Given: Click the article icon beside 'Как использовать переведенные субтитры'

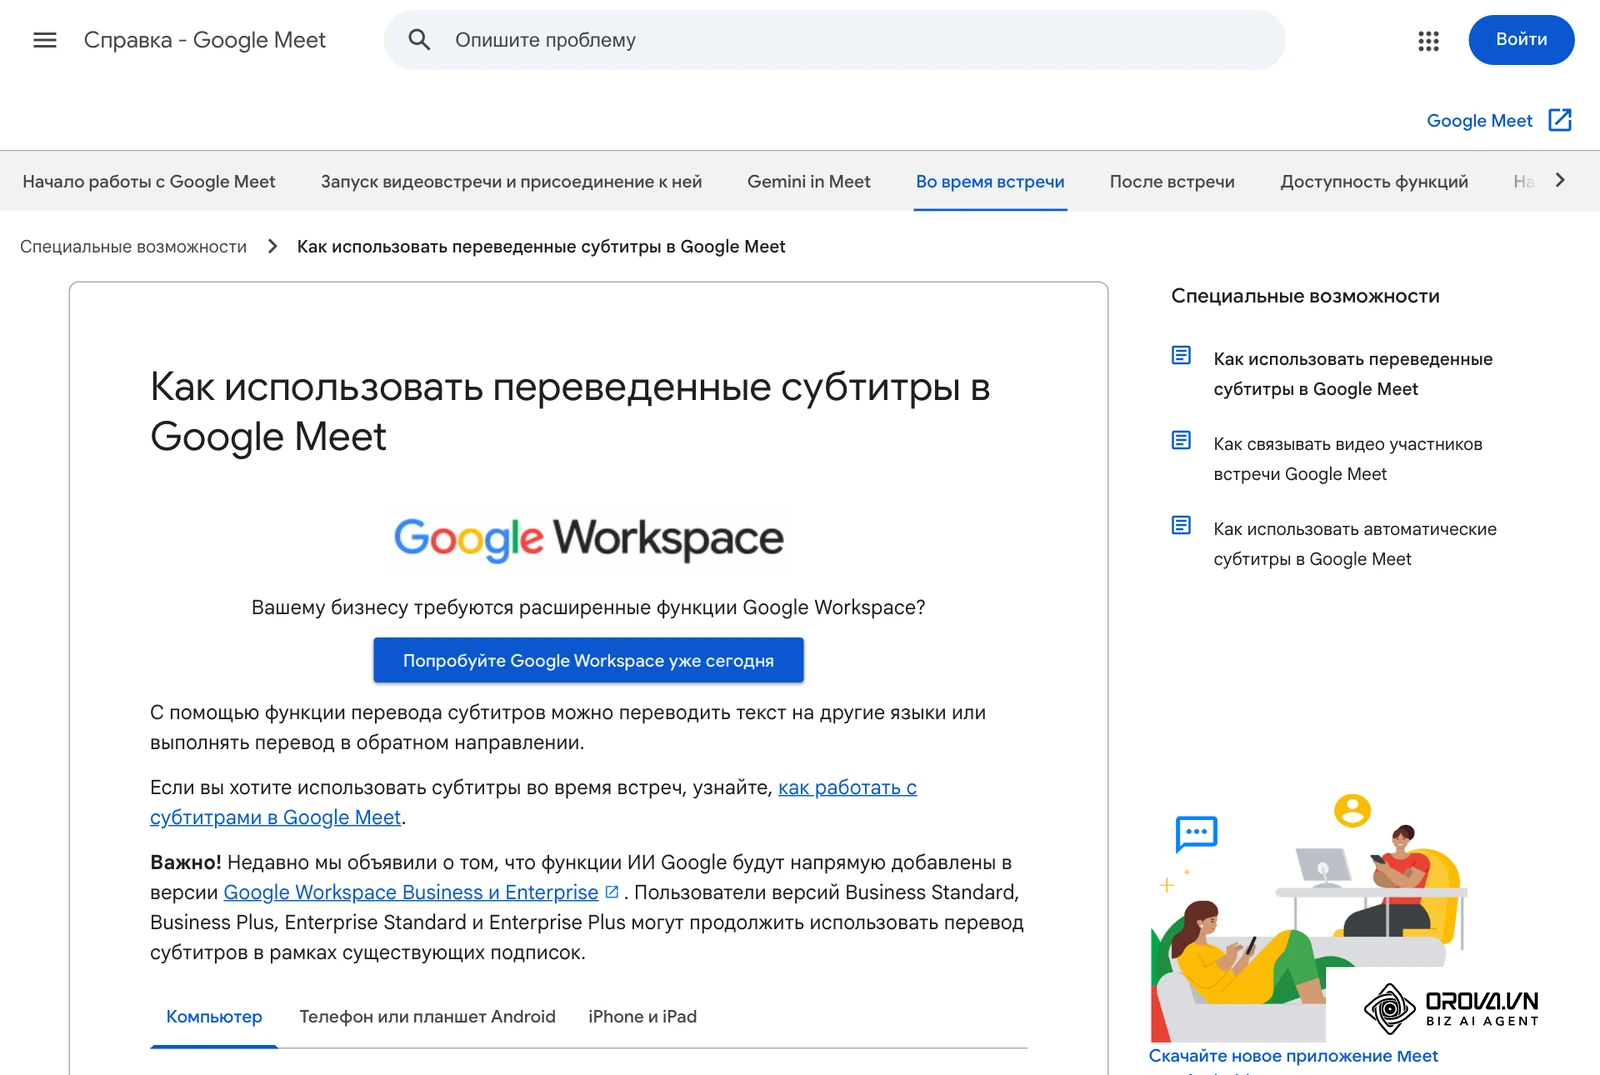Looking at the screenshot, I should pyautogui.click(x=1181, y=356).
